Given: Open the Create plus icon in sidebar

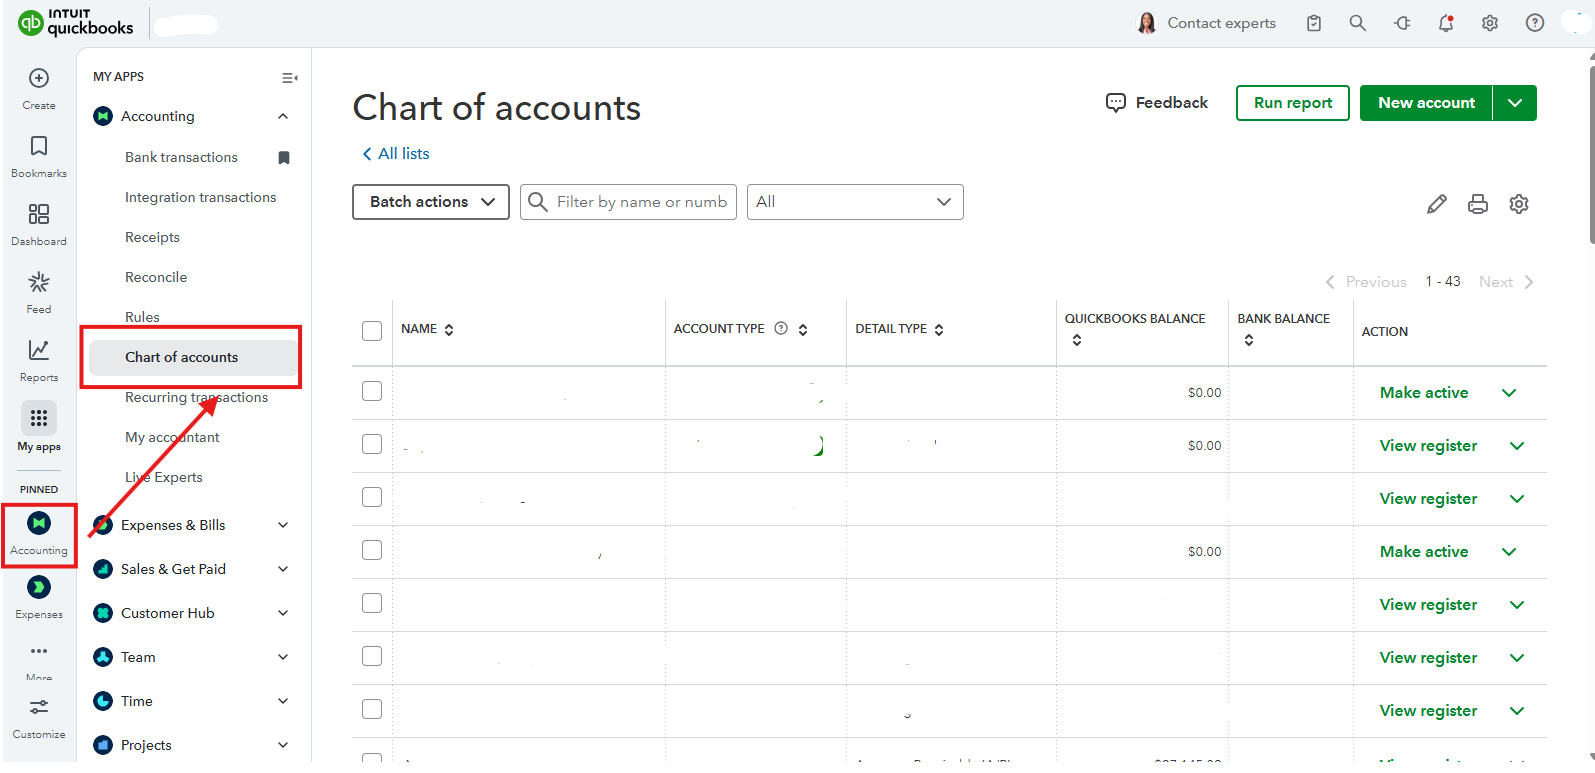Looking at the screenshot, I should pyautogui.click(x=39, y=79).
